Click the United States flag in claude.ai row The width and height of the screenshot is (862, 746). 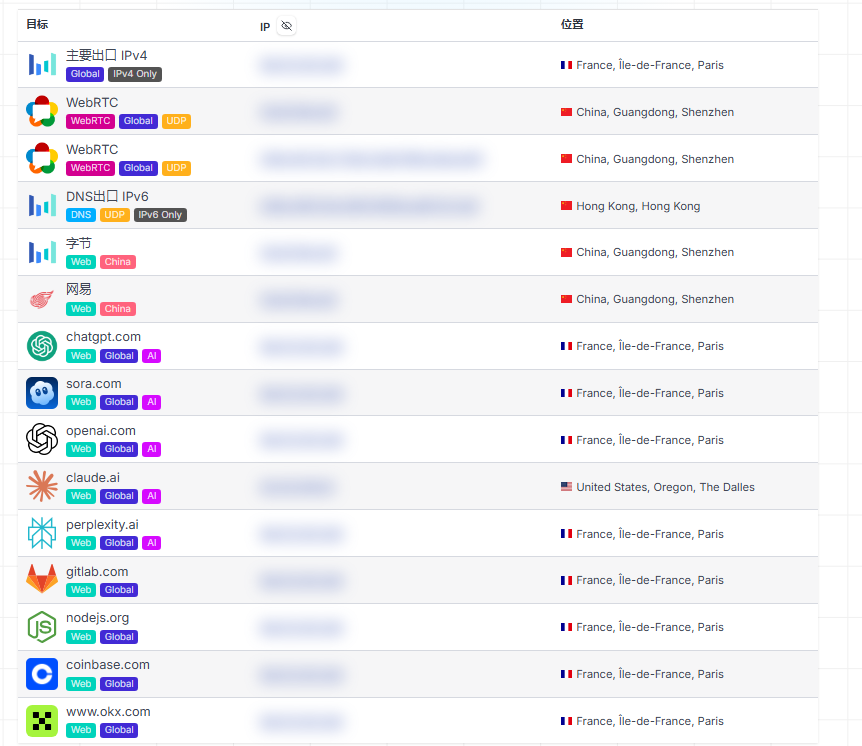[566, 487]
